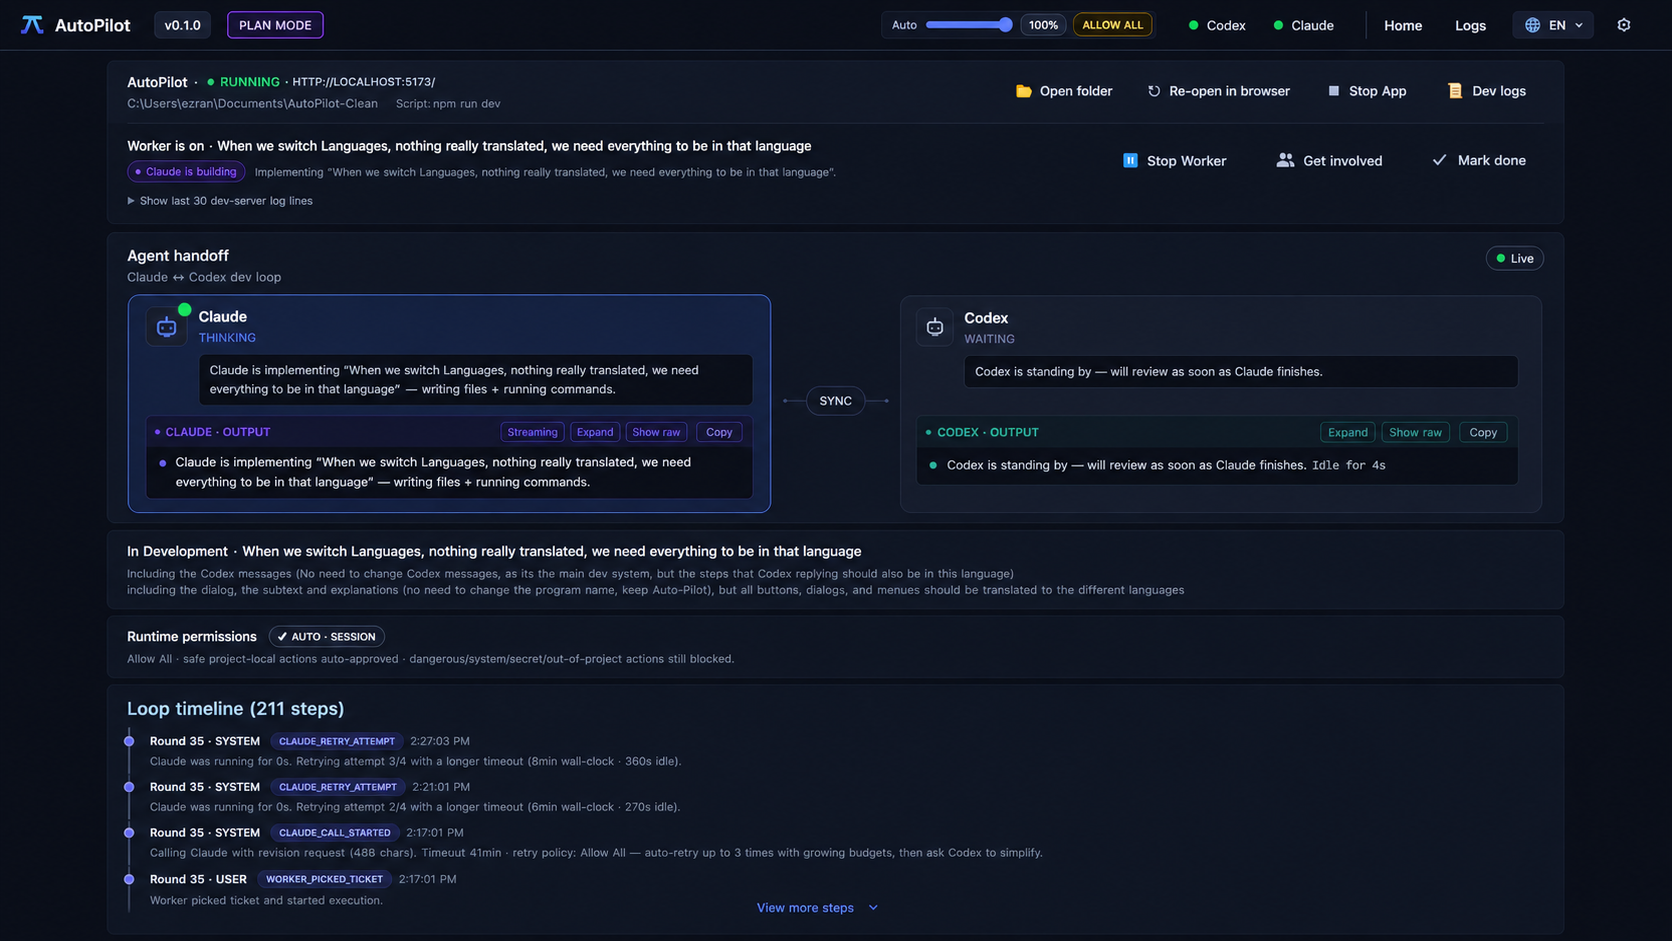Viewport: 1672px width, 941px height.
Task: Click the Script: npm run dev text
Action: click(448, 104)
